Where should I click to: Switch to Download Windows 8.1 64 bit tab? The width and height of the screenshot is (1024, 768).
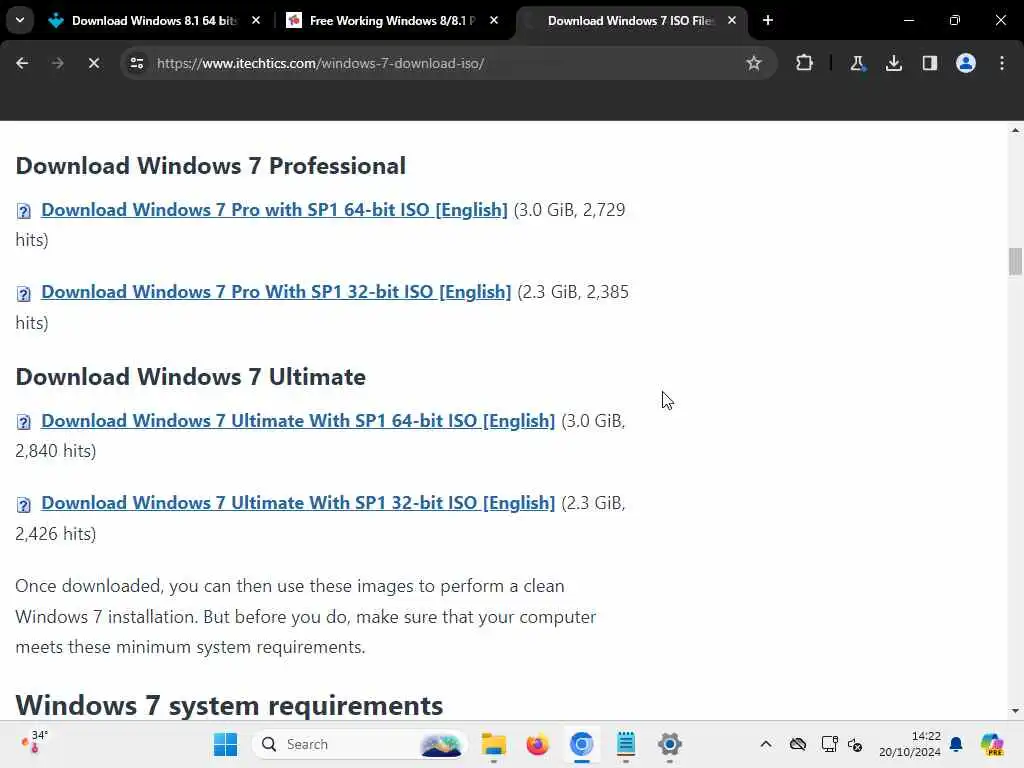(153, 21)
